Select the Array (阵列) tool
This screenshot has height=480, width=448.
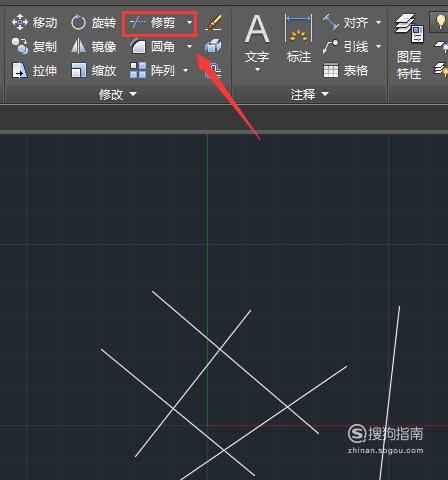tap(153, 71)
